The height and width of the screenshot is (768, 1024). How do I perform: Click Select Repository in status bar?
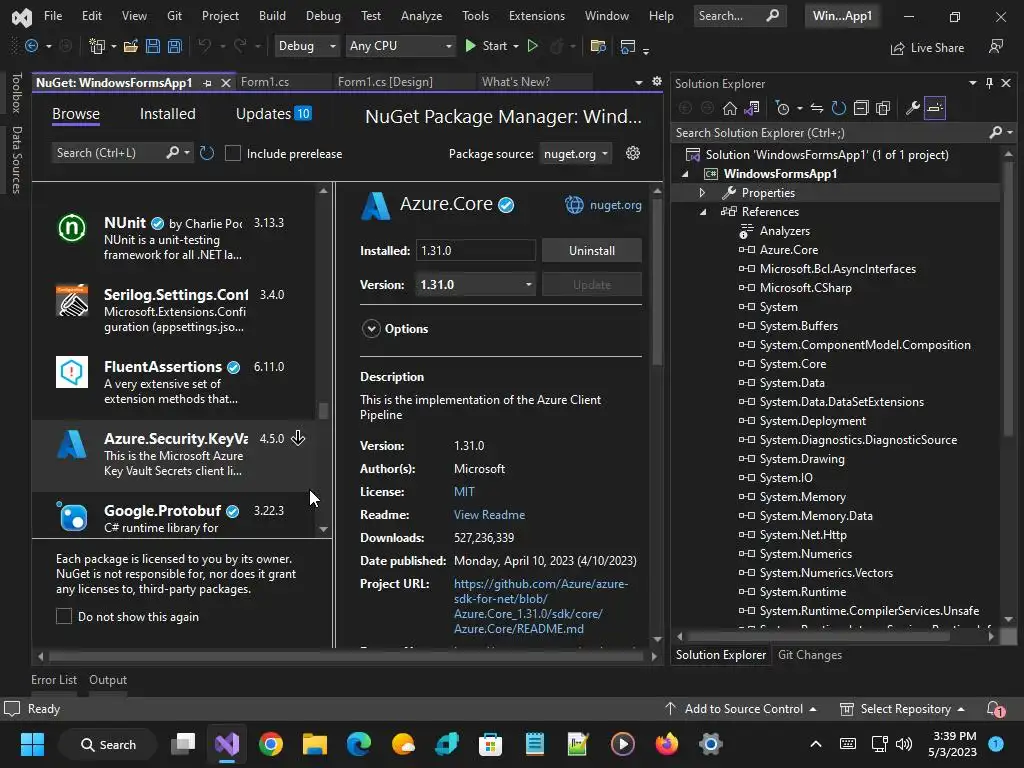pyautogui.click(x=902, y=709)
